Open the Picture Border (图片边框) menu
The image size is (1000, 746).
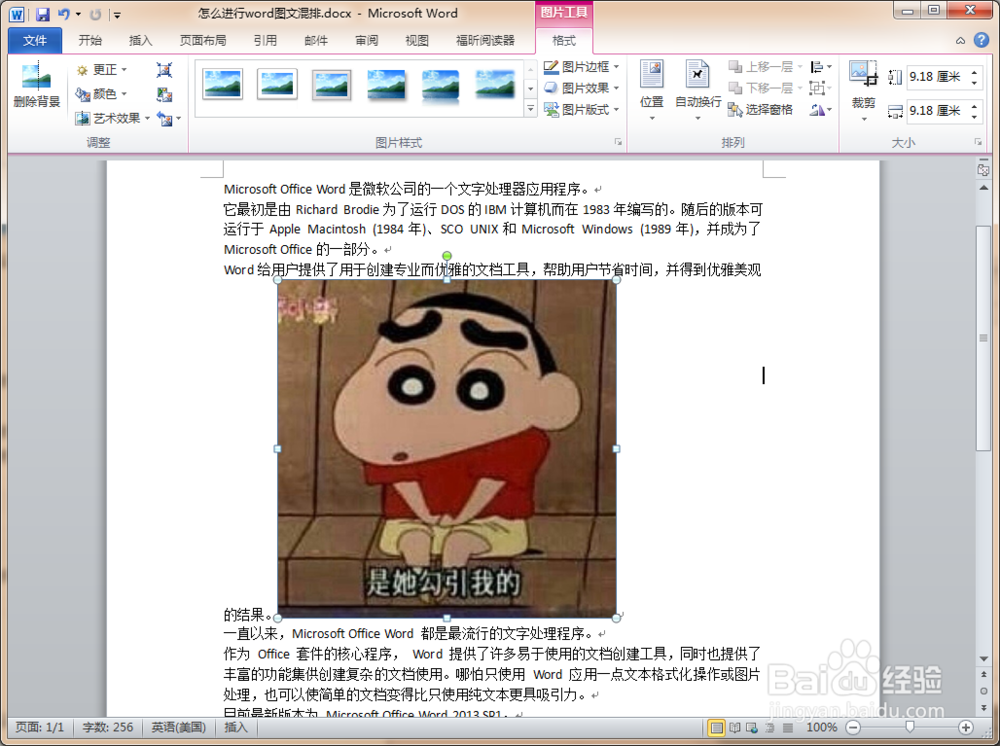pos(582,66)
